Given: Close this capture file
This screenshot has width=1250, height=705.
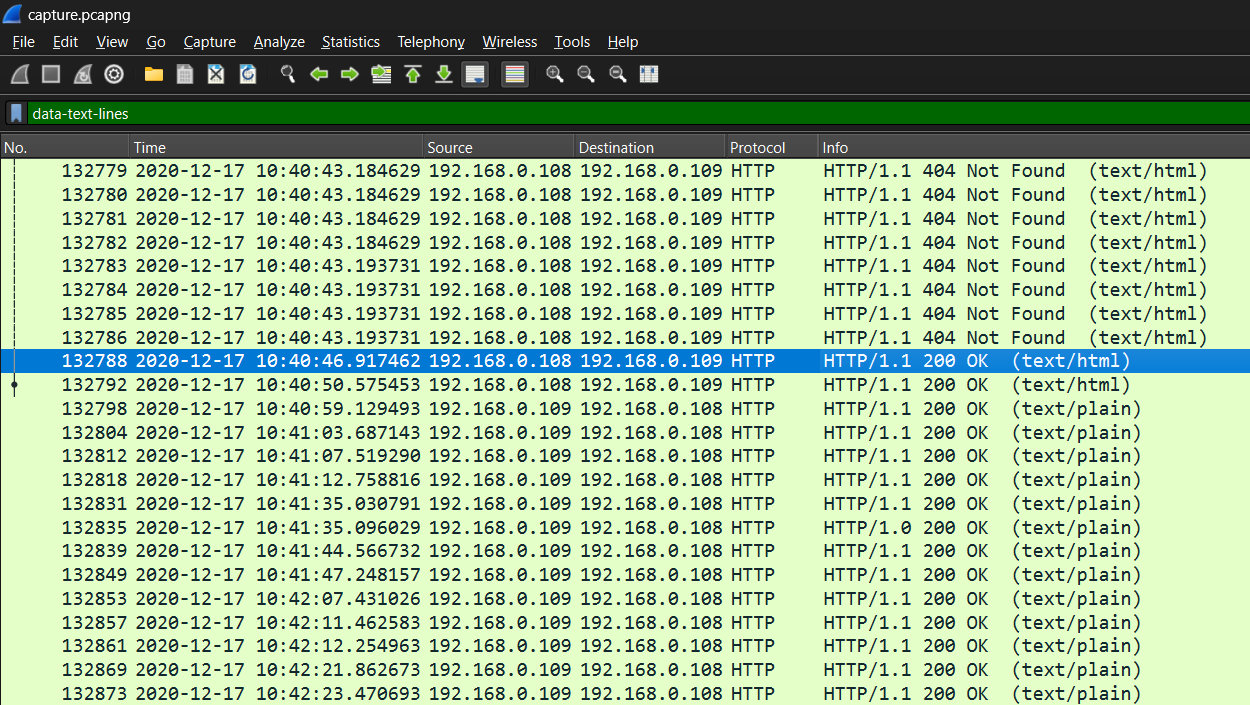Looking at the screenshot, I should (216, 74).
